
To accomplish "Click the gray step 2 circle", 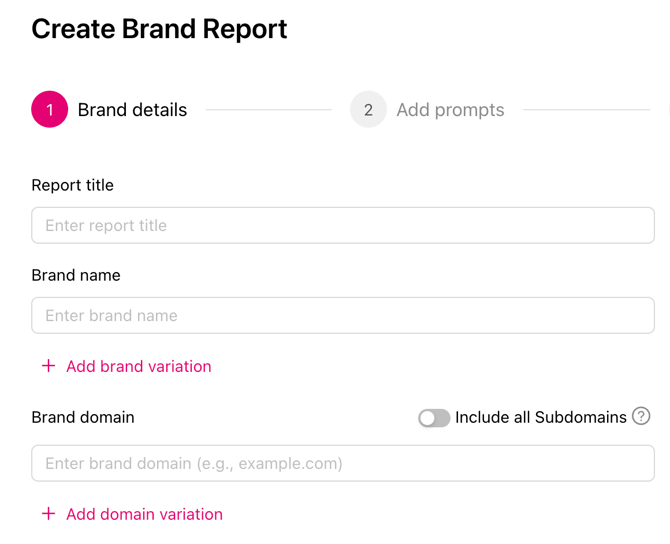I will pyautogui.click(x=368, y=110).
